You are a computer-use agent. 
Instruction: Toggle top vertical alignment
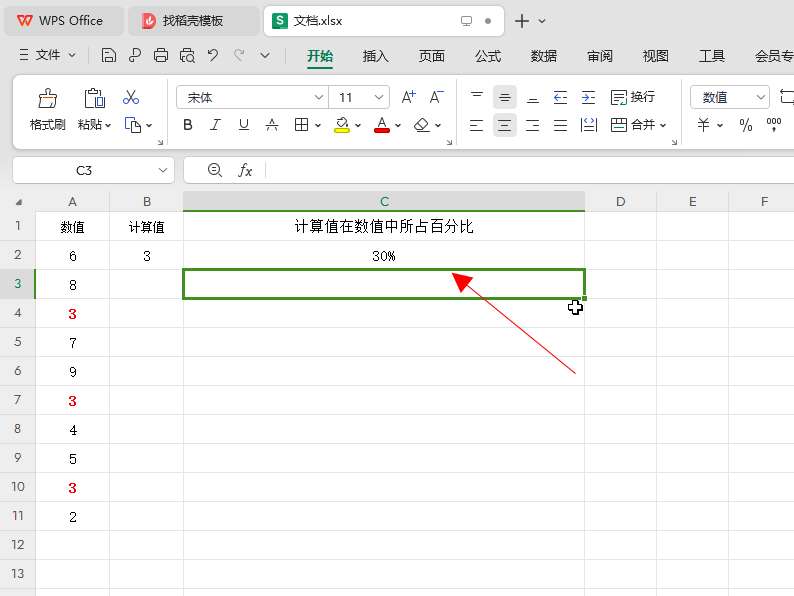(477, 97)
